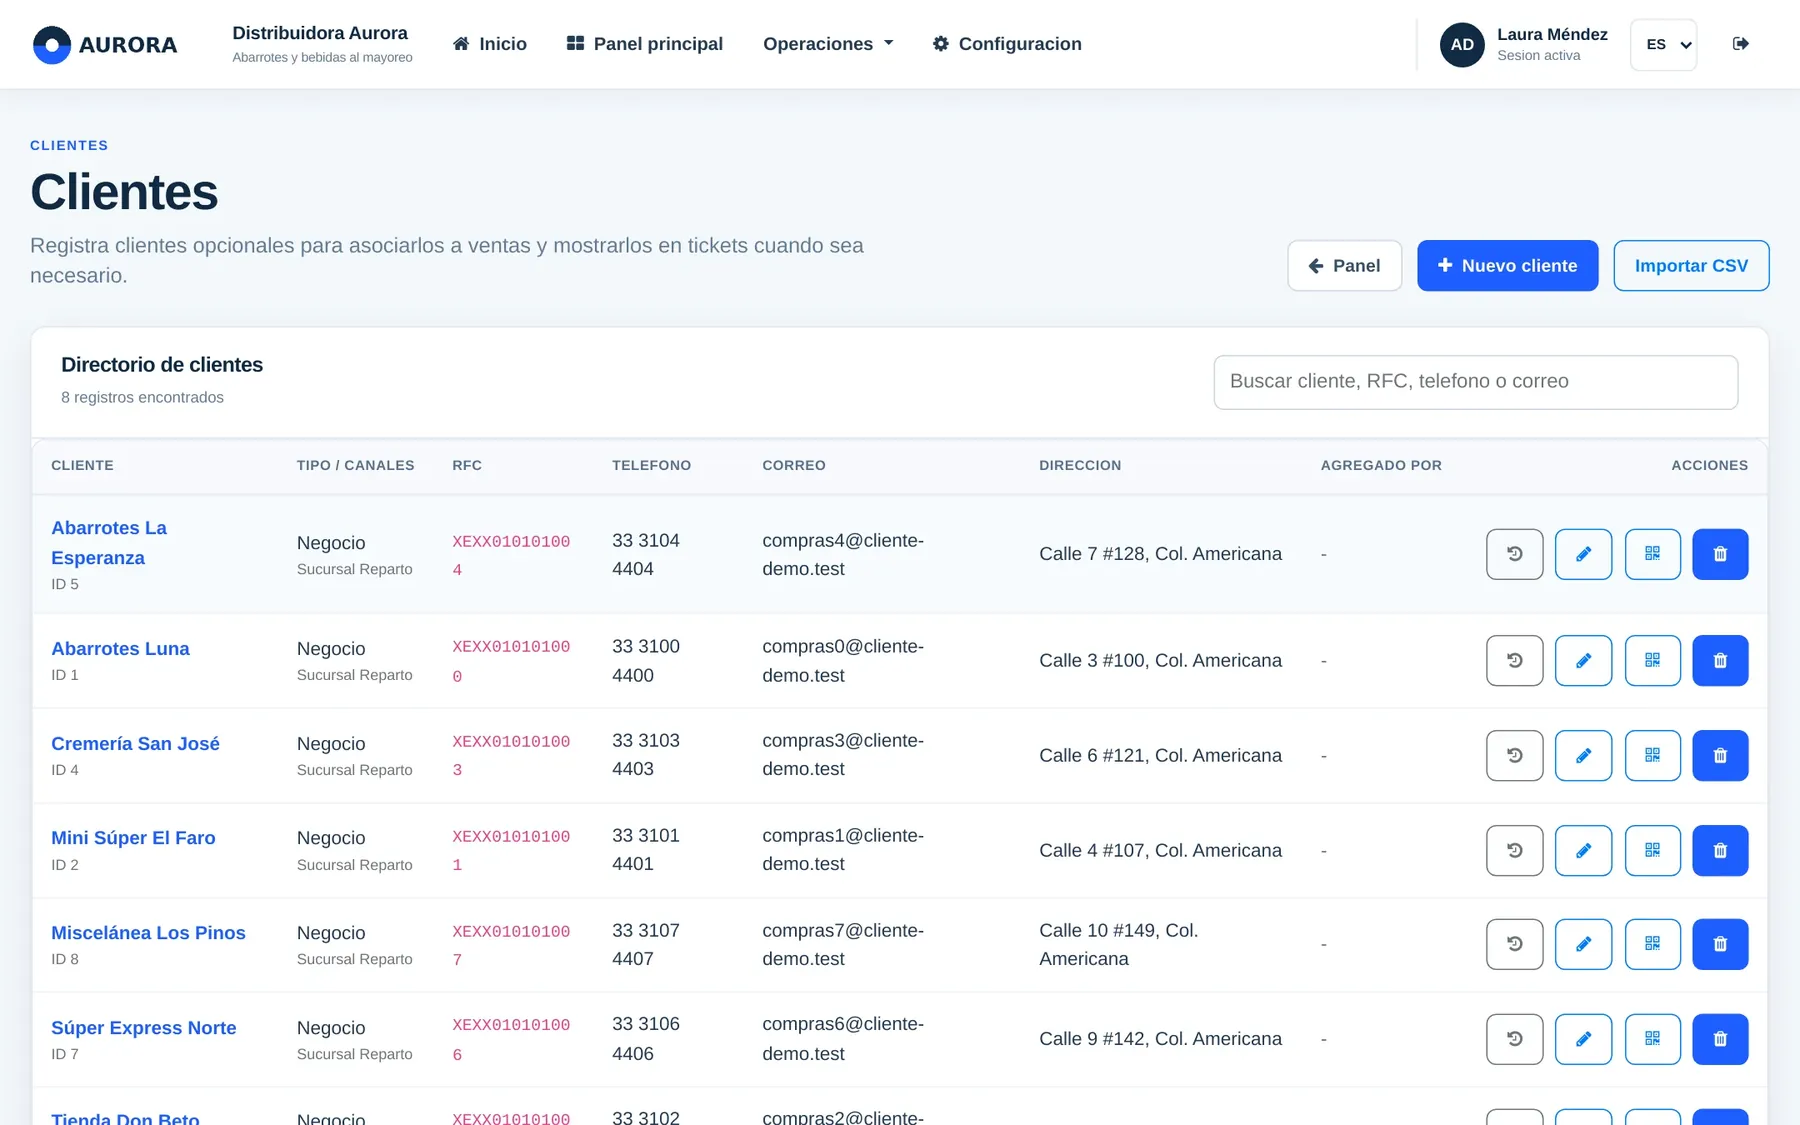Open history for Cremería San José
The height and width of the screenshot is (1125, 1800).
point(1514,755)
